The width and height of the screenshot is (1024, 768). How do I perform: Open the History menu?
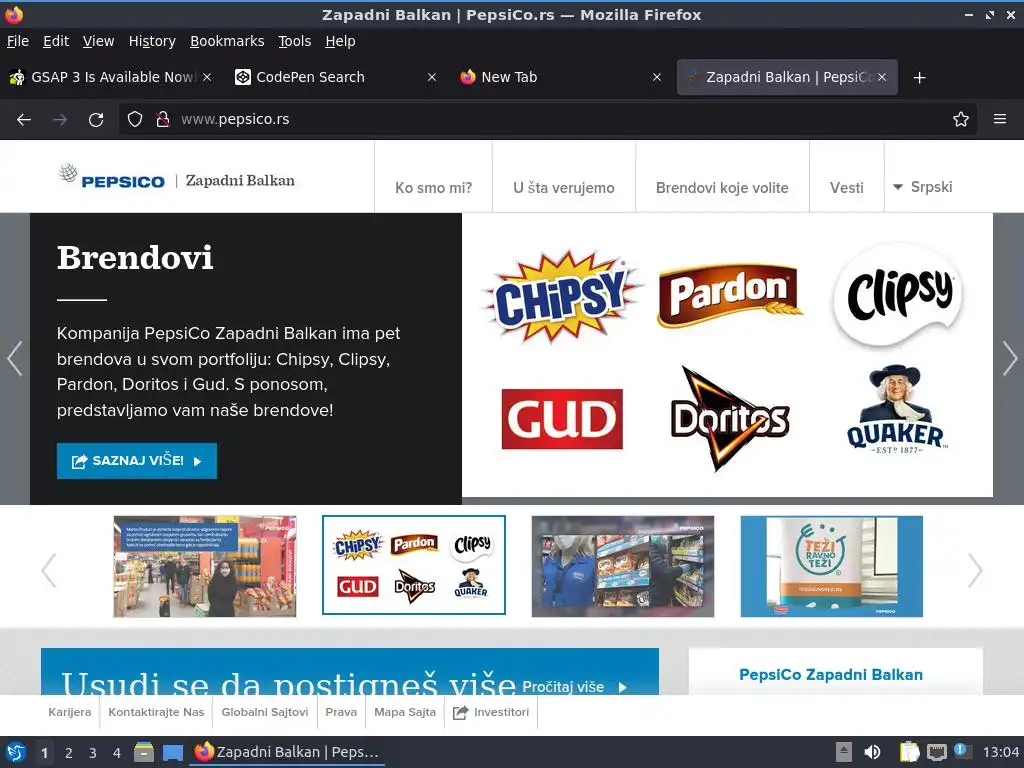[152, 41]
